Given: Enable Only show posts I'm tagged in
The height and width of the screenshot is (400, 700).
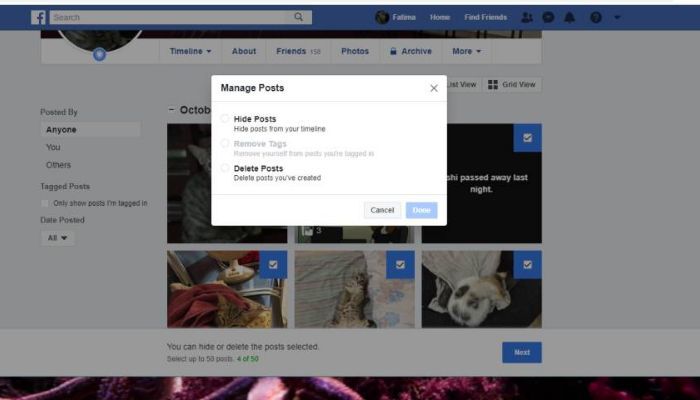Looking at the screenshot, I should (45, 203).
